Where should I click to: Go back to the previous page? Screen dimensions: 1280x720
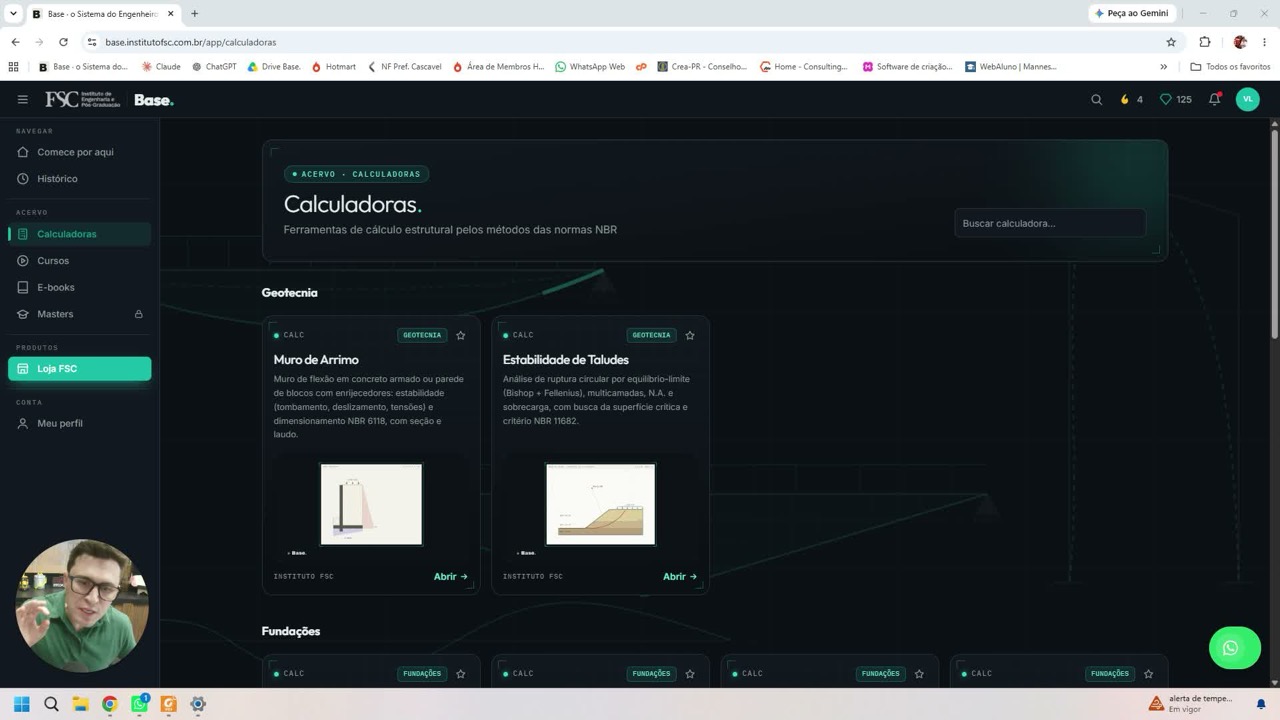(15, 42)
